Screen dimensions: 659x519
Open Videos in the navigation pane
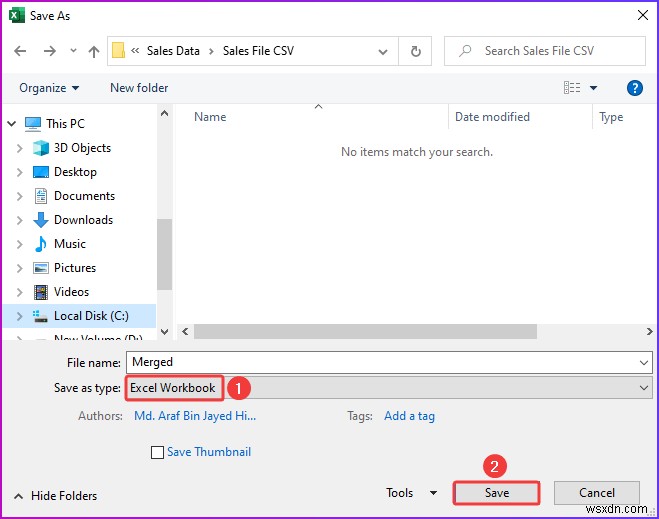pyautogui.click(x=71, y=292)
